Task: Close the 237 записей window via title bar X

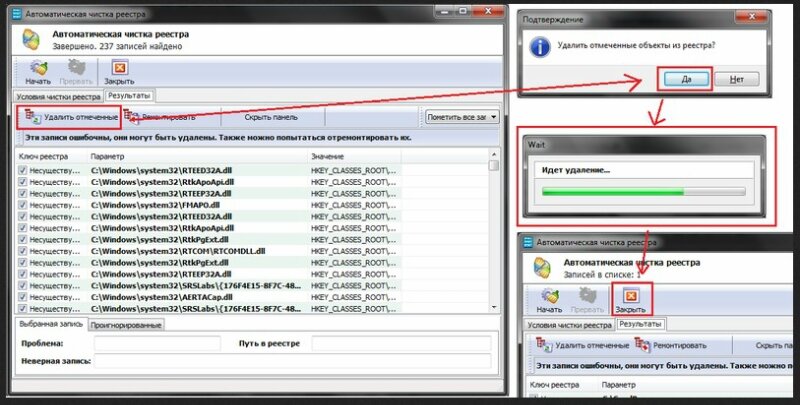Action: tap(488, 11)
